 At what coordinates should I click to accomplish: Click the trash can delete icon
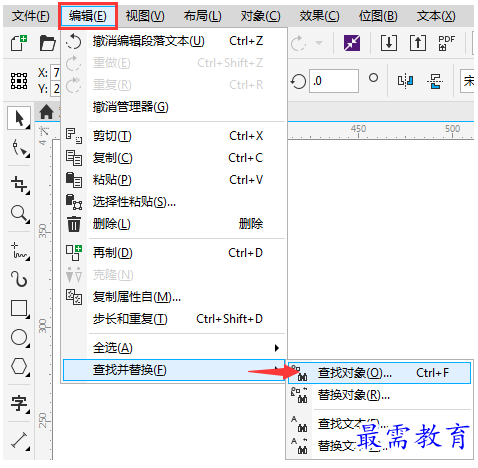coord(74,224)
